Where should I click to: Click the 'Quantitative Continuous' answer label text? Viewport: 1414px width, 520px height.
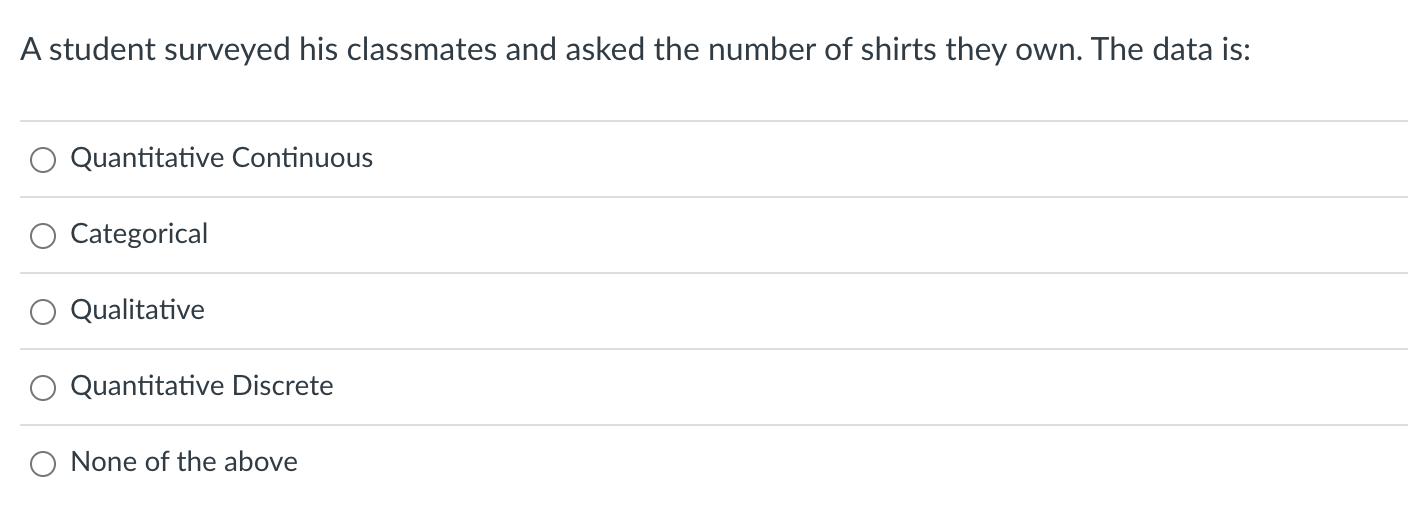[x=222, y=158]
